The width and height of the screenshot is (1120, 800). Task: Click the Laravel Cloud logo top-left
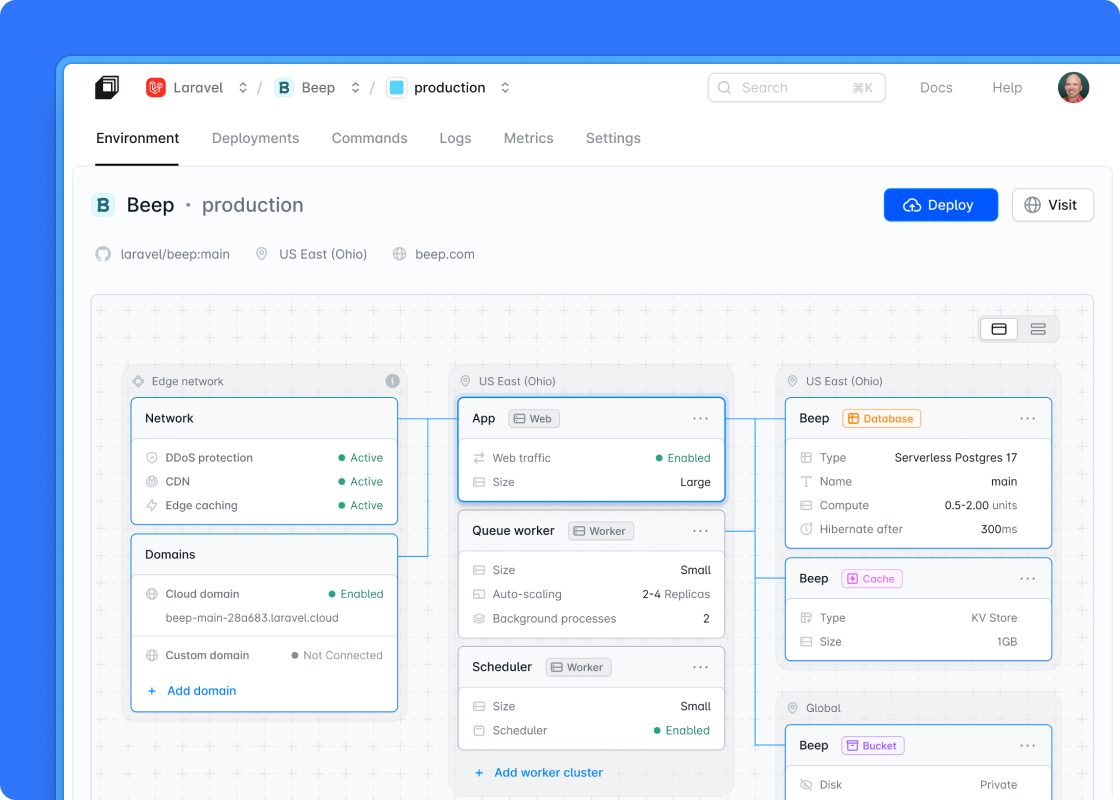point(107,87)
